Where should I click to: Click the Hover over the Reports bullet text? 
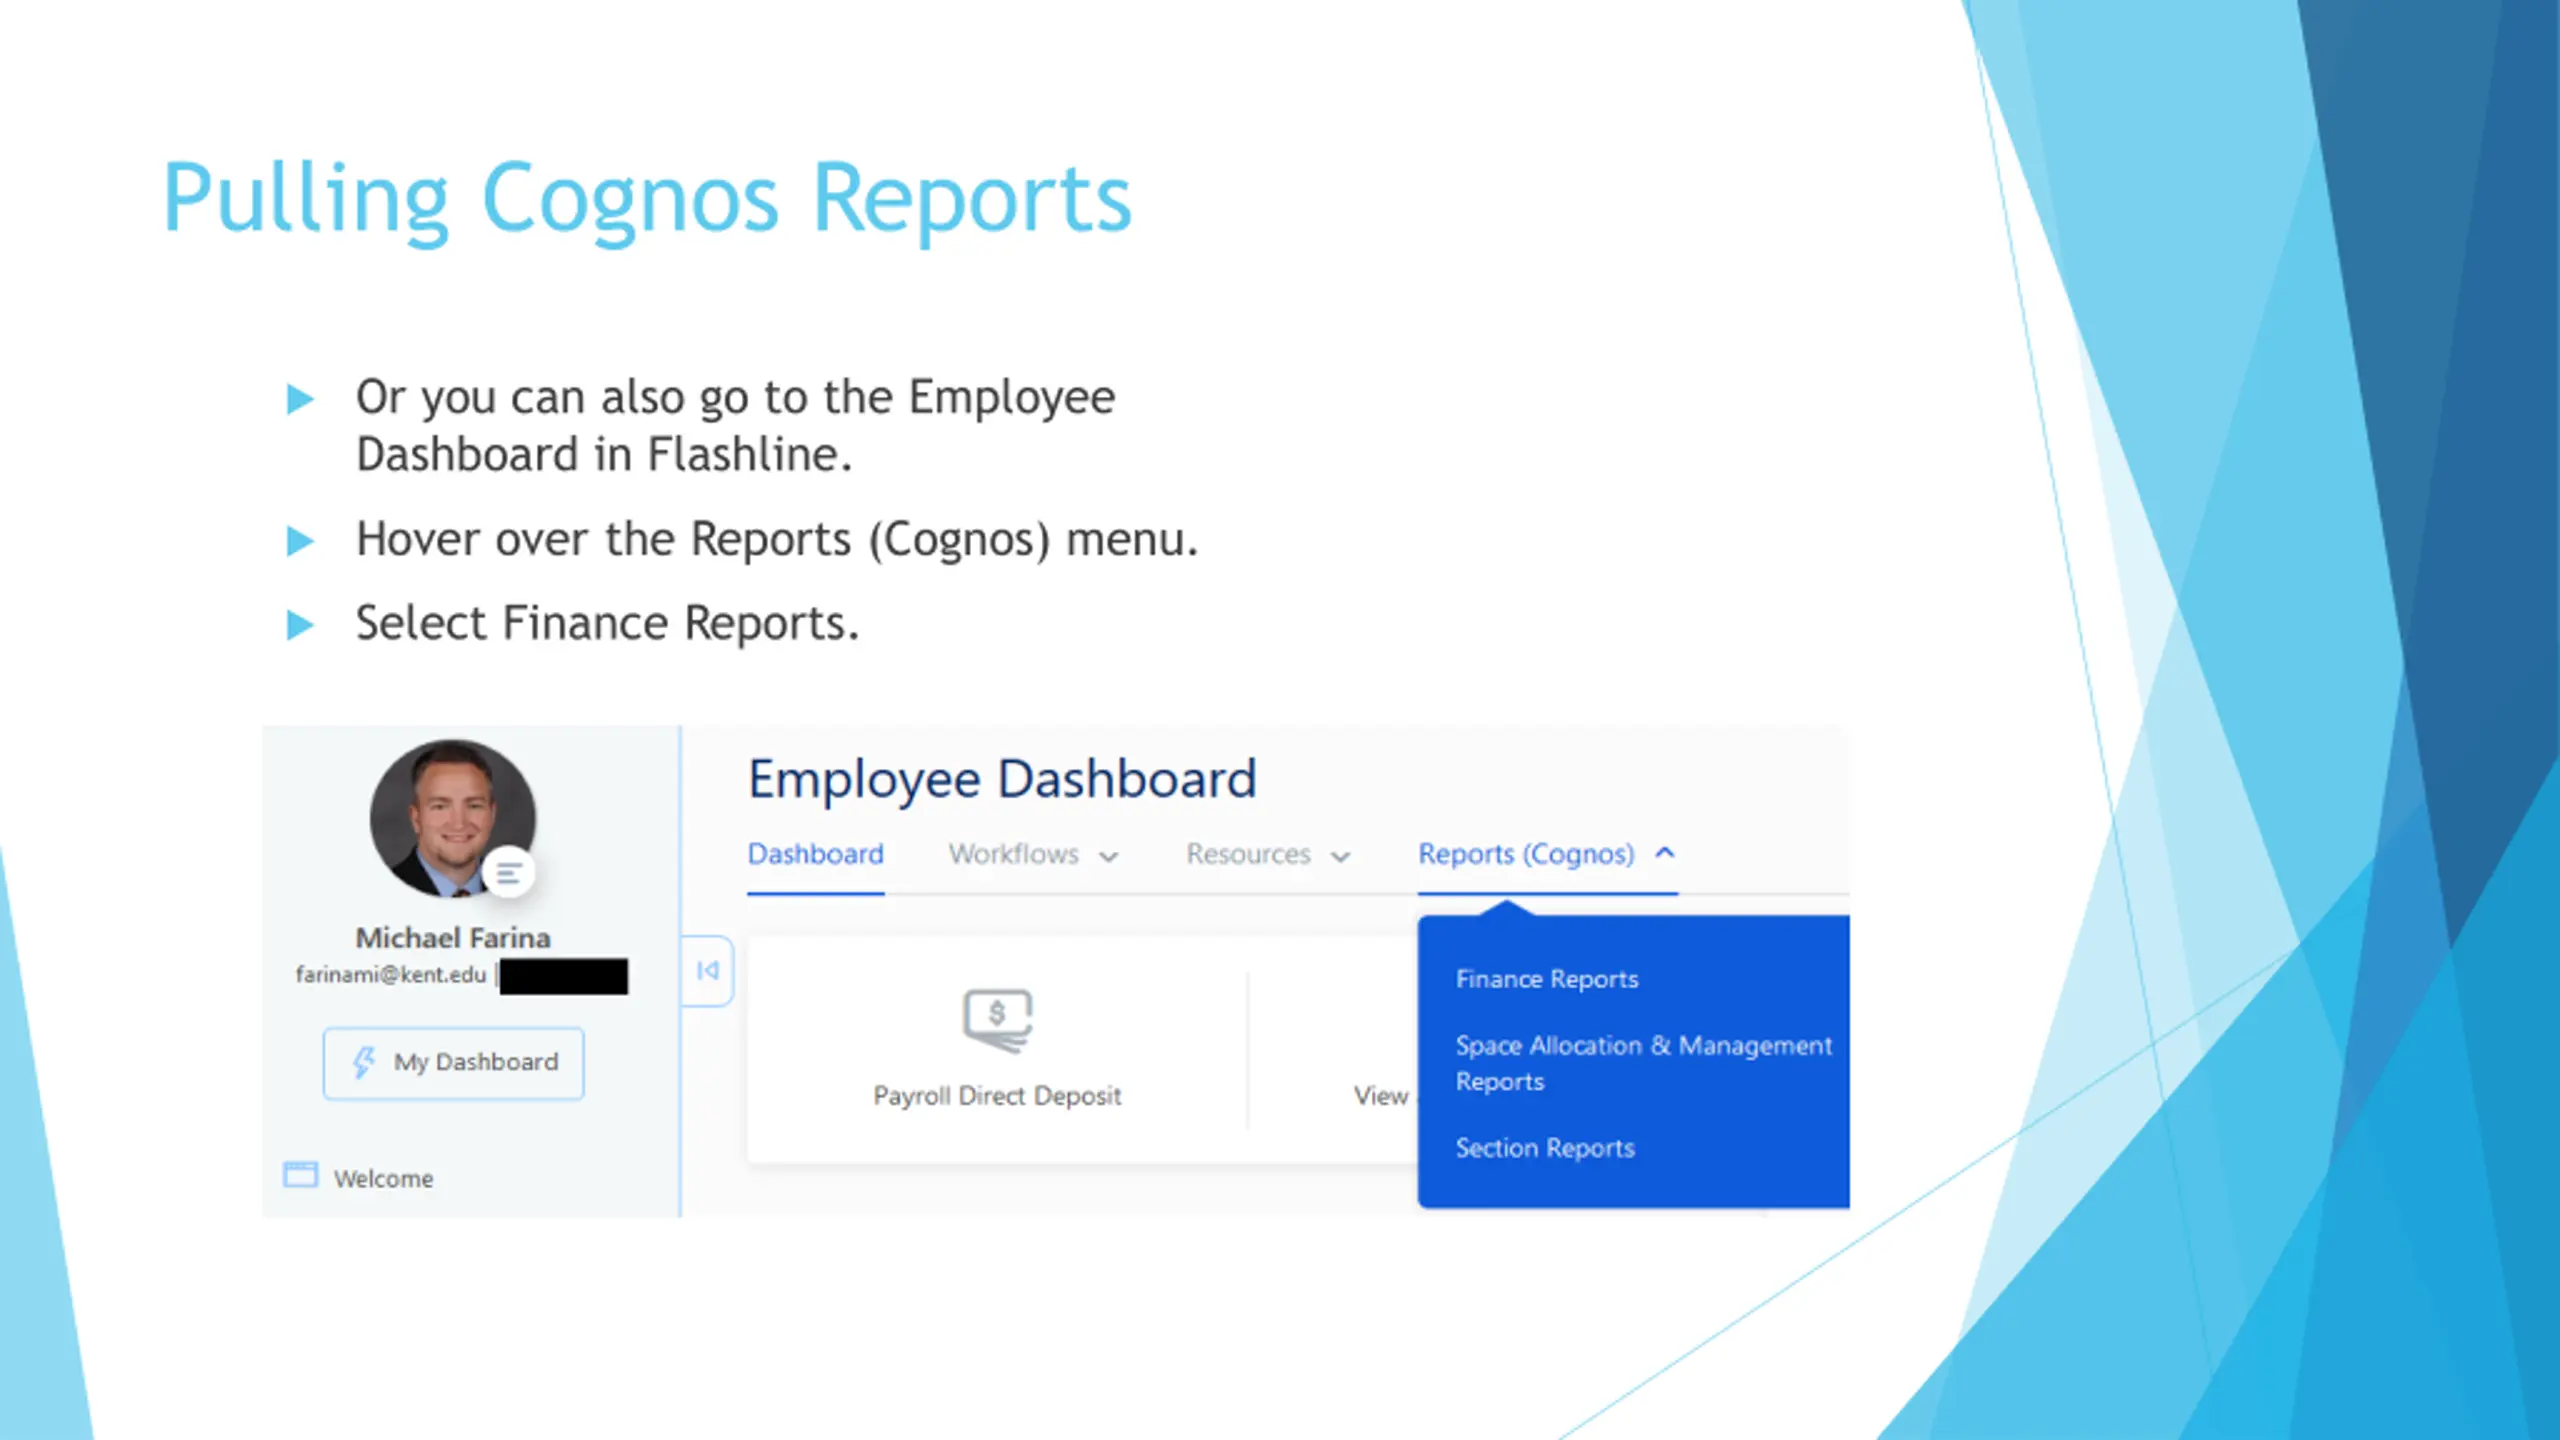(777, 540)
